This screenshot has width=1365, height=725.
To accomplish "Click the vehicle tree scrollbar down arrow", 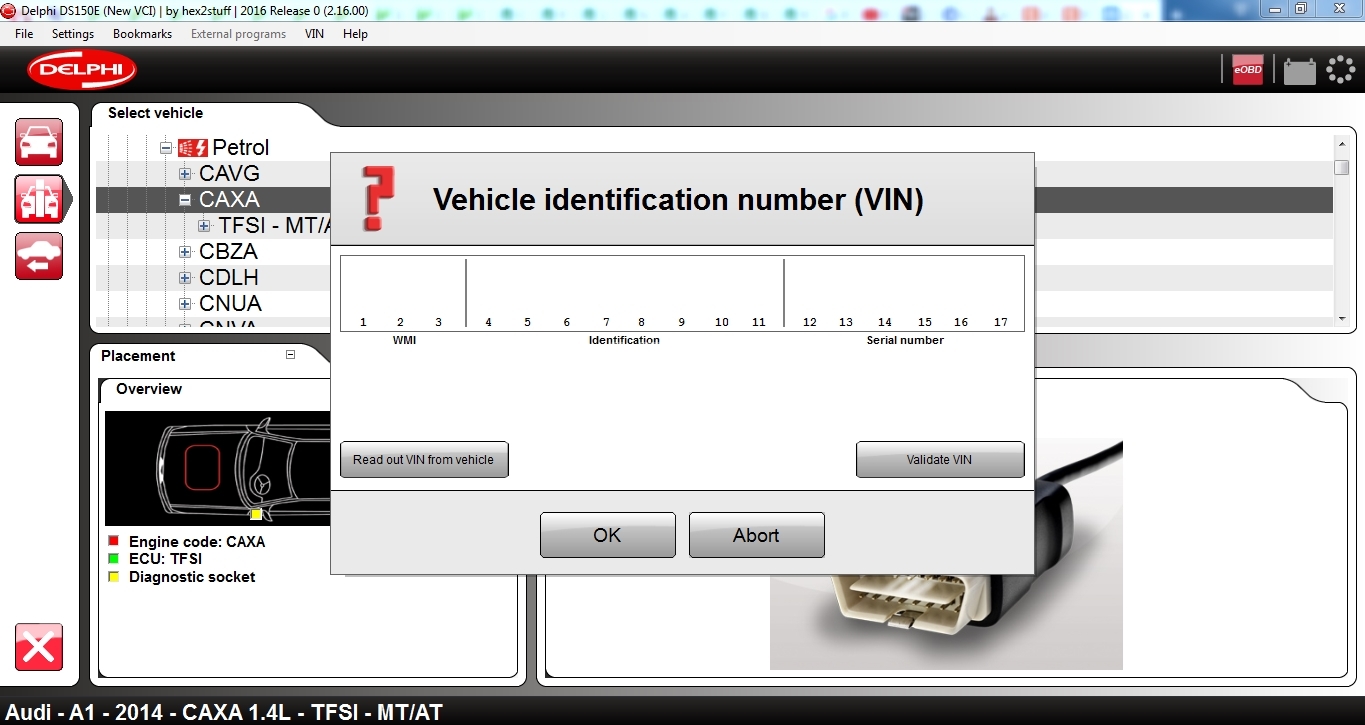I will [x=1342, y=318].
